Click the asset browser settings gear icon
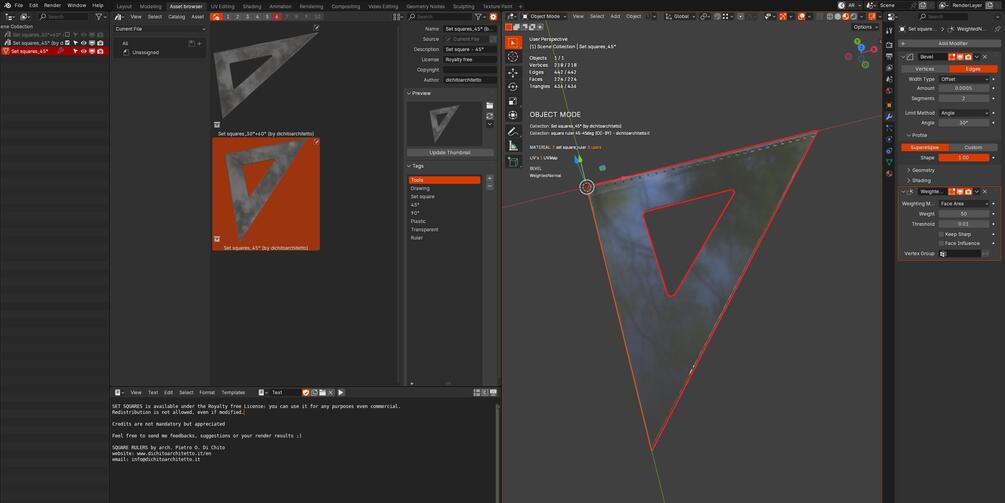The width and height of the screenshot is (1005, 503). click(x=493, y=17)
